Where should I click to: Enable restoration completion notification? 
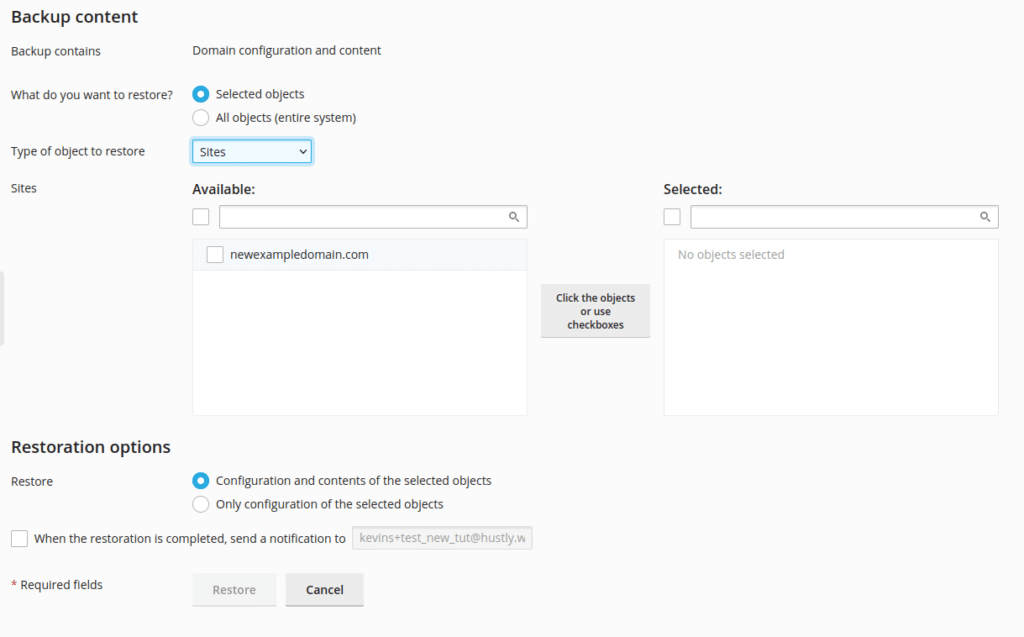click(19, 538)
